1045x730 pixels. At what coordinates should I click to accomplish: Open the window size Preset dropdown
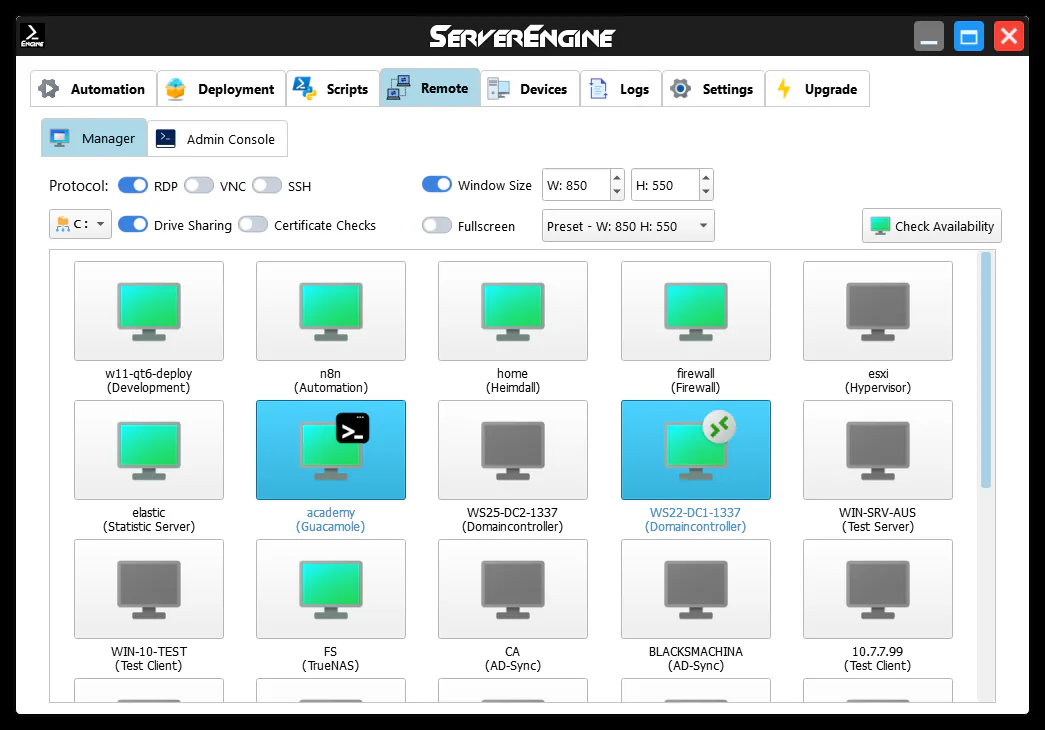click(x=628, y=226)
